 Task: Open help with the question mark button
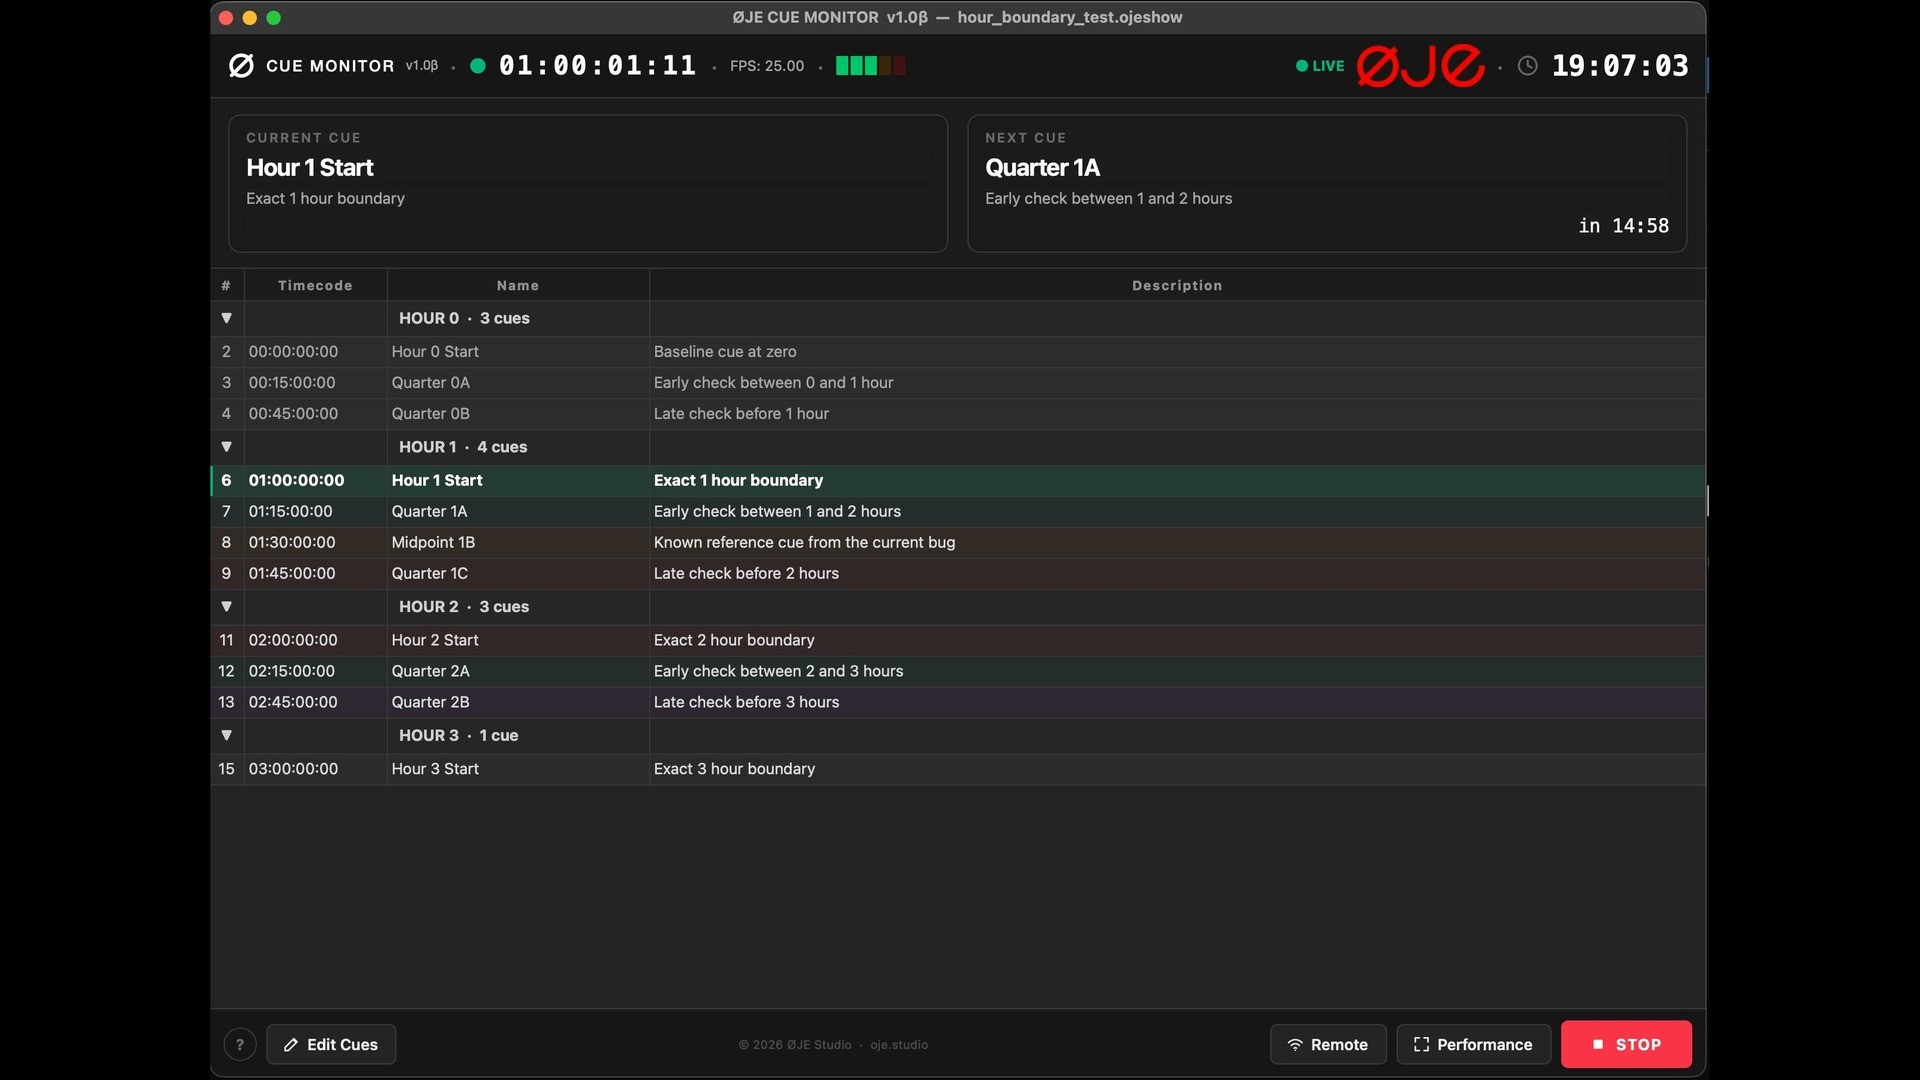(x=240, y=1044)
